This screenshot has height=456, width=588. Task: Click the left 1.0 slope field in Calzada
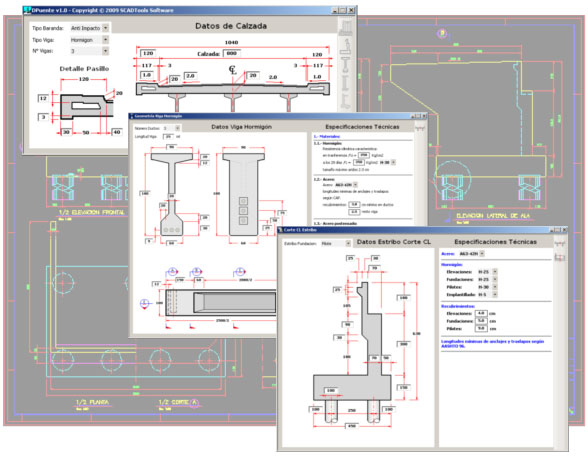(x=146, y=75)
